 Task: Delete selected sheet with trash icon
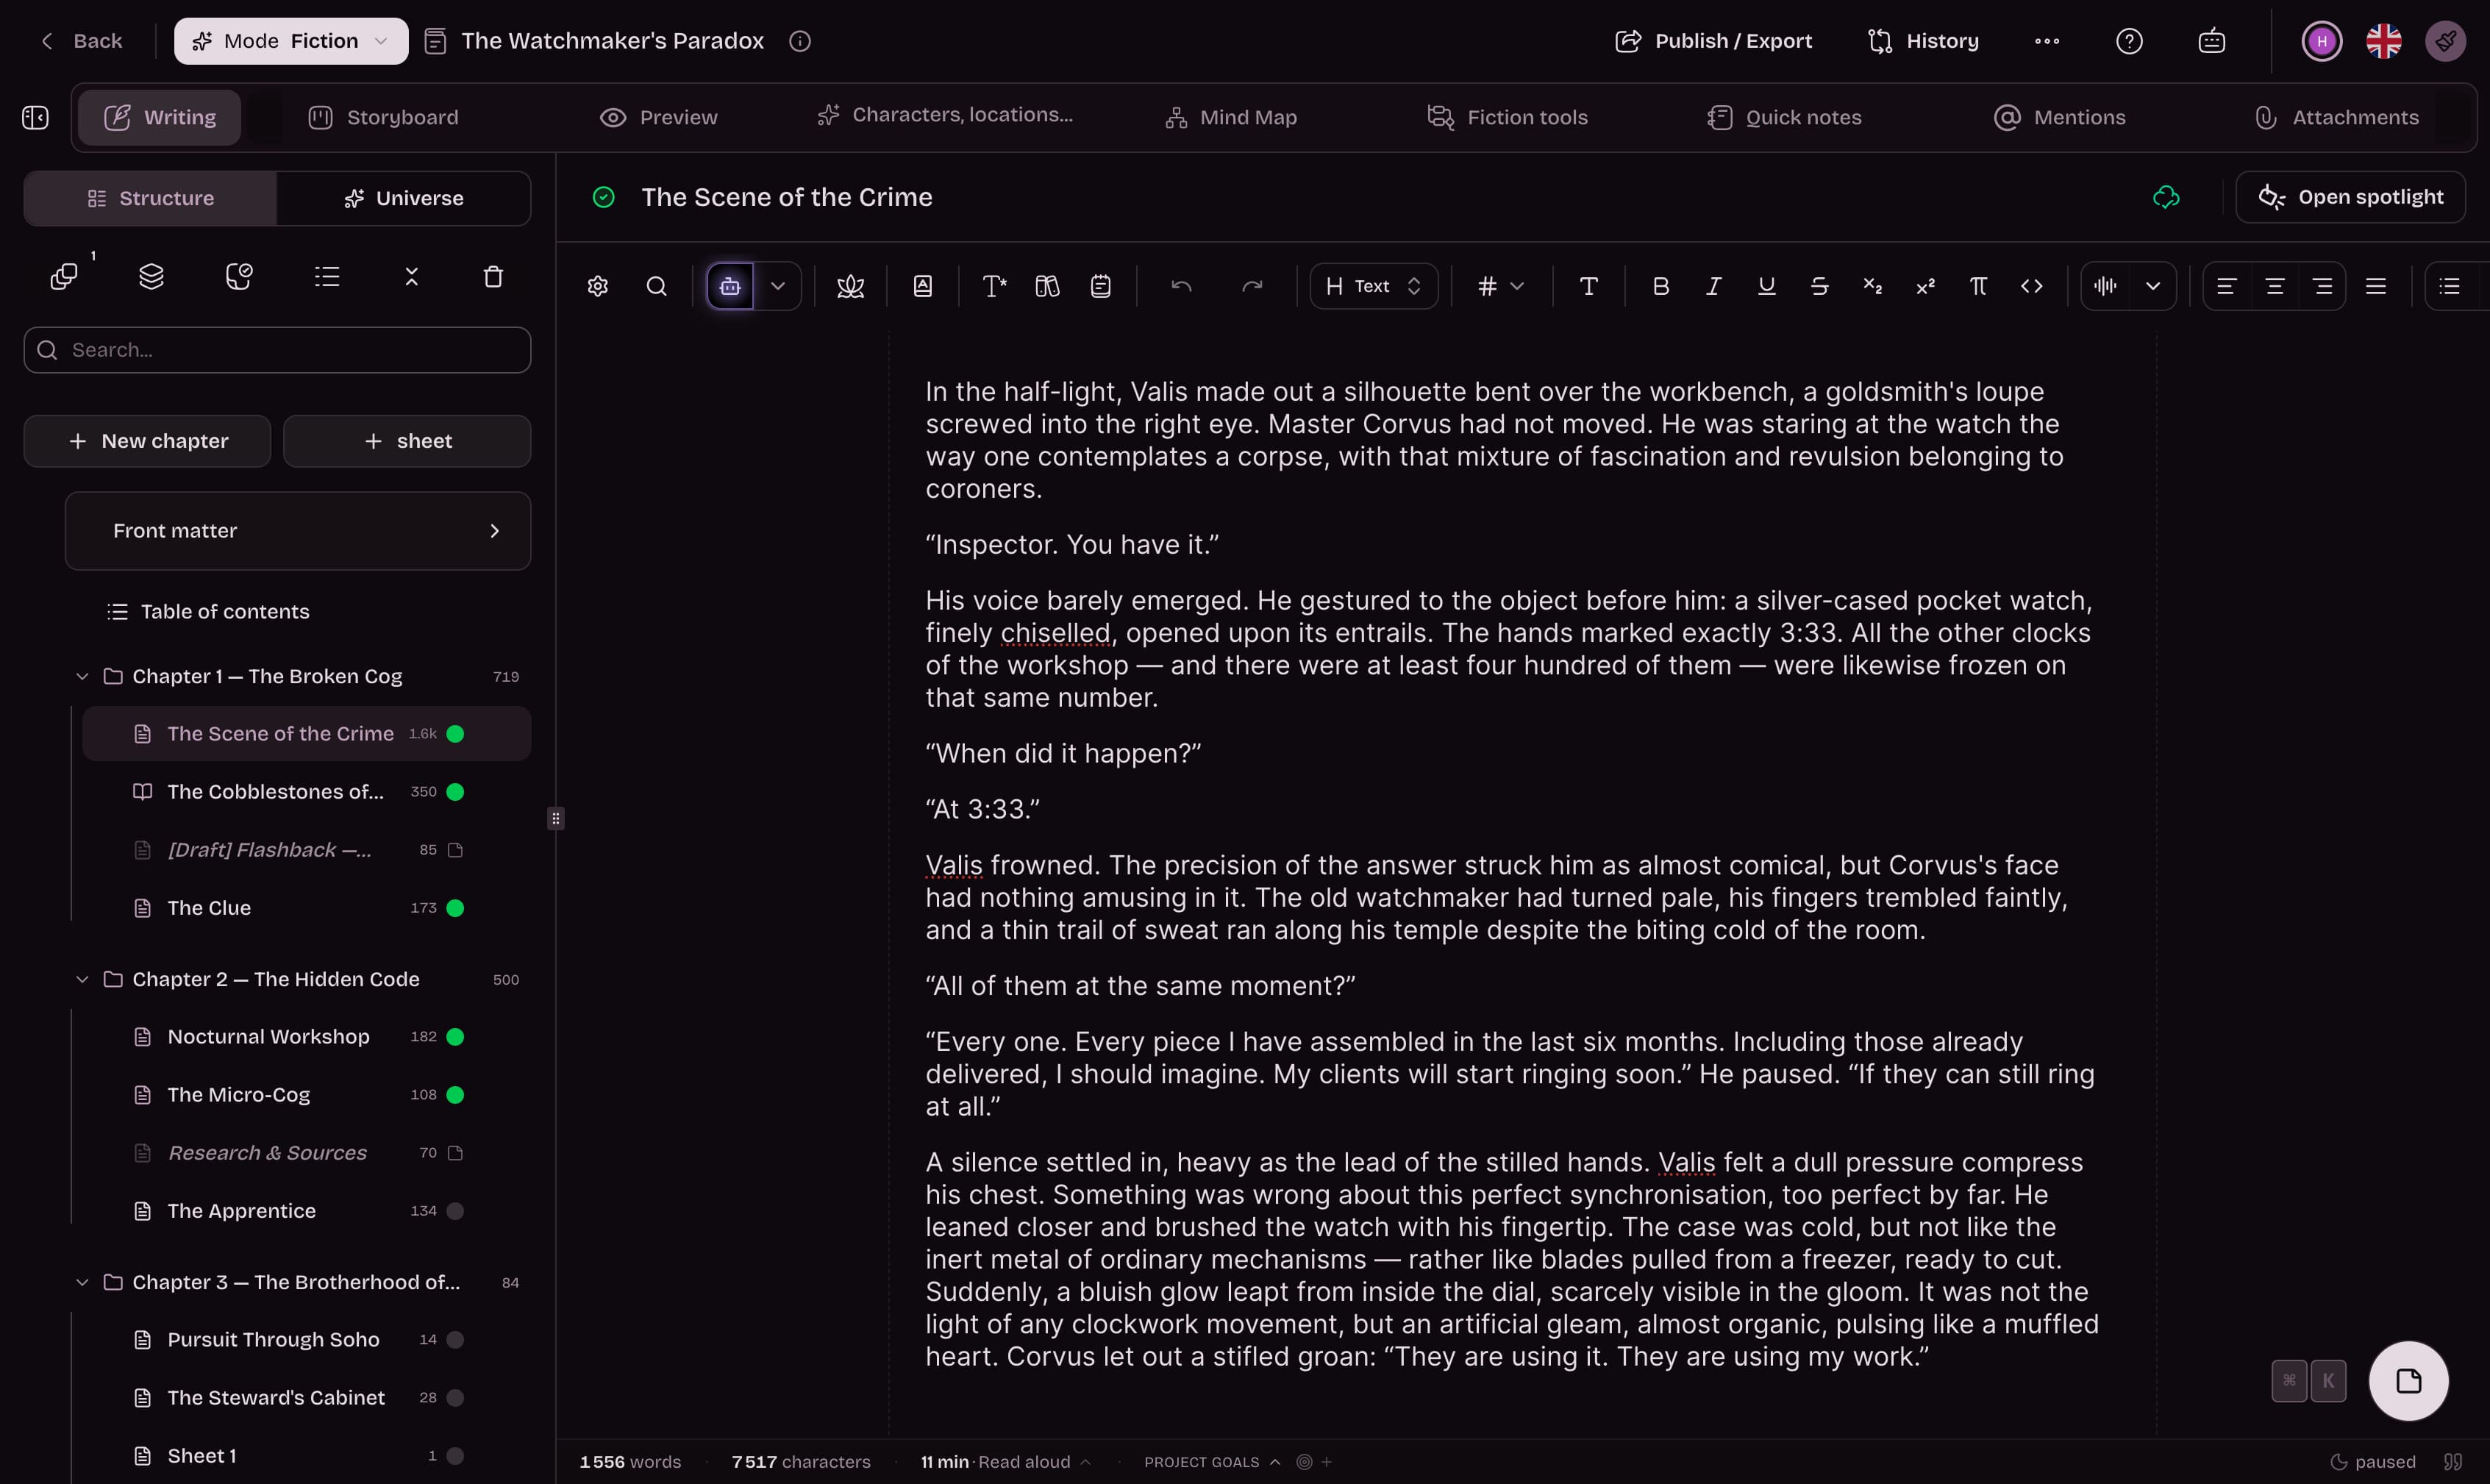(x=493, y=277)
